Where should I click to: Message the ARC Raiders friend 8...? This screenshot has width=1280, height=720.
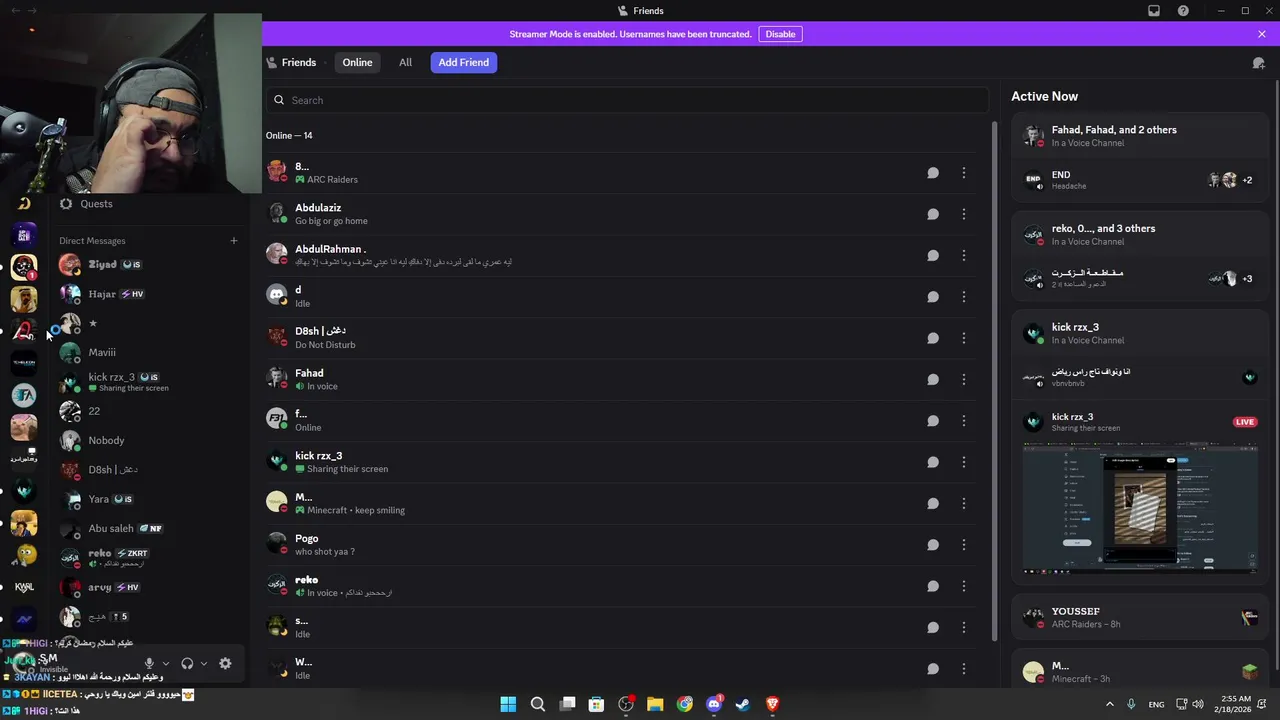point(933,173)
